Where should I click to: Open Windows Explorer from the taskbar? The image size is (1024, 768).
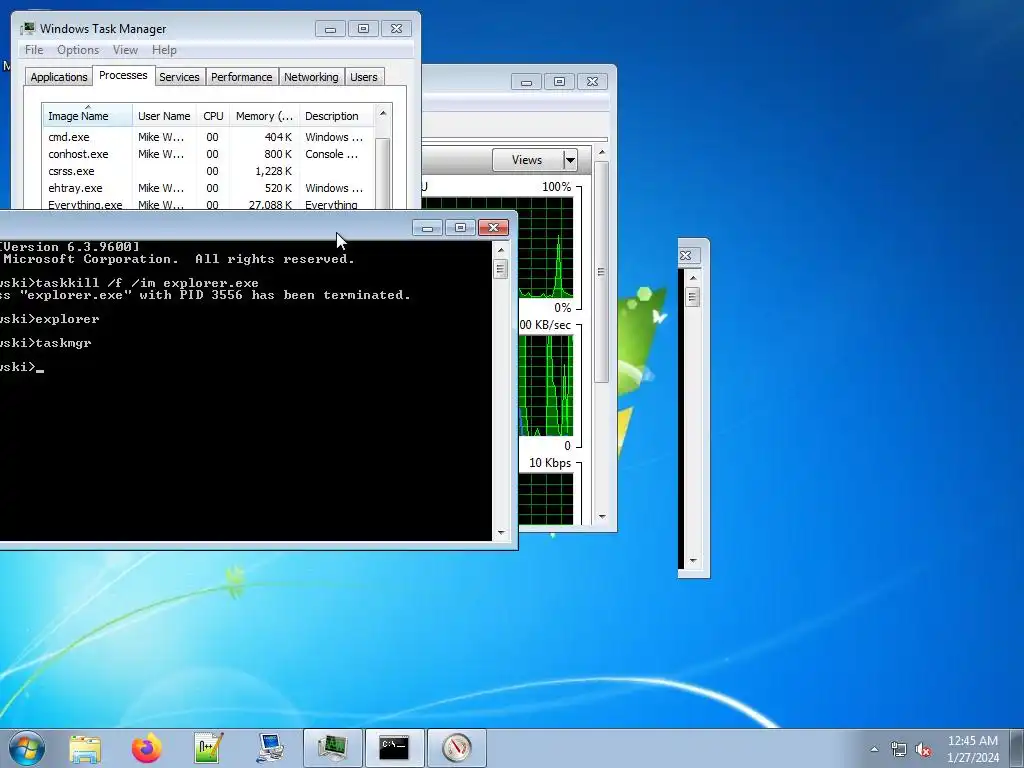(86, 748)
